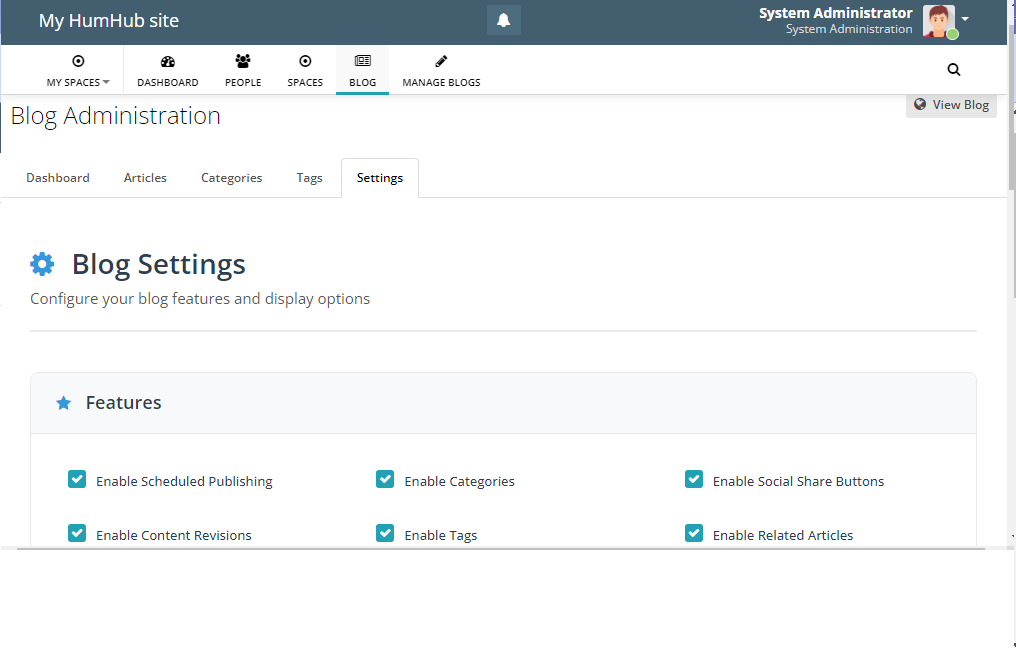Screen dimensions: 1016x648
Task: Open search via magnifier icon
Action: click(x=953, y=70)
